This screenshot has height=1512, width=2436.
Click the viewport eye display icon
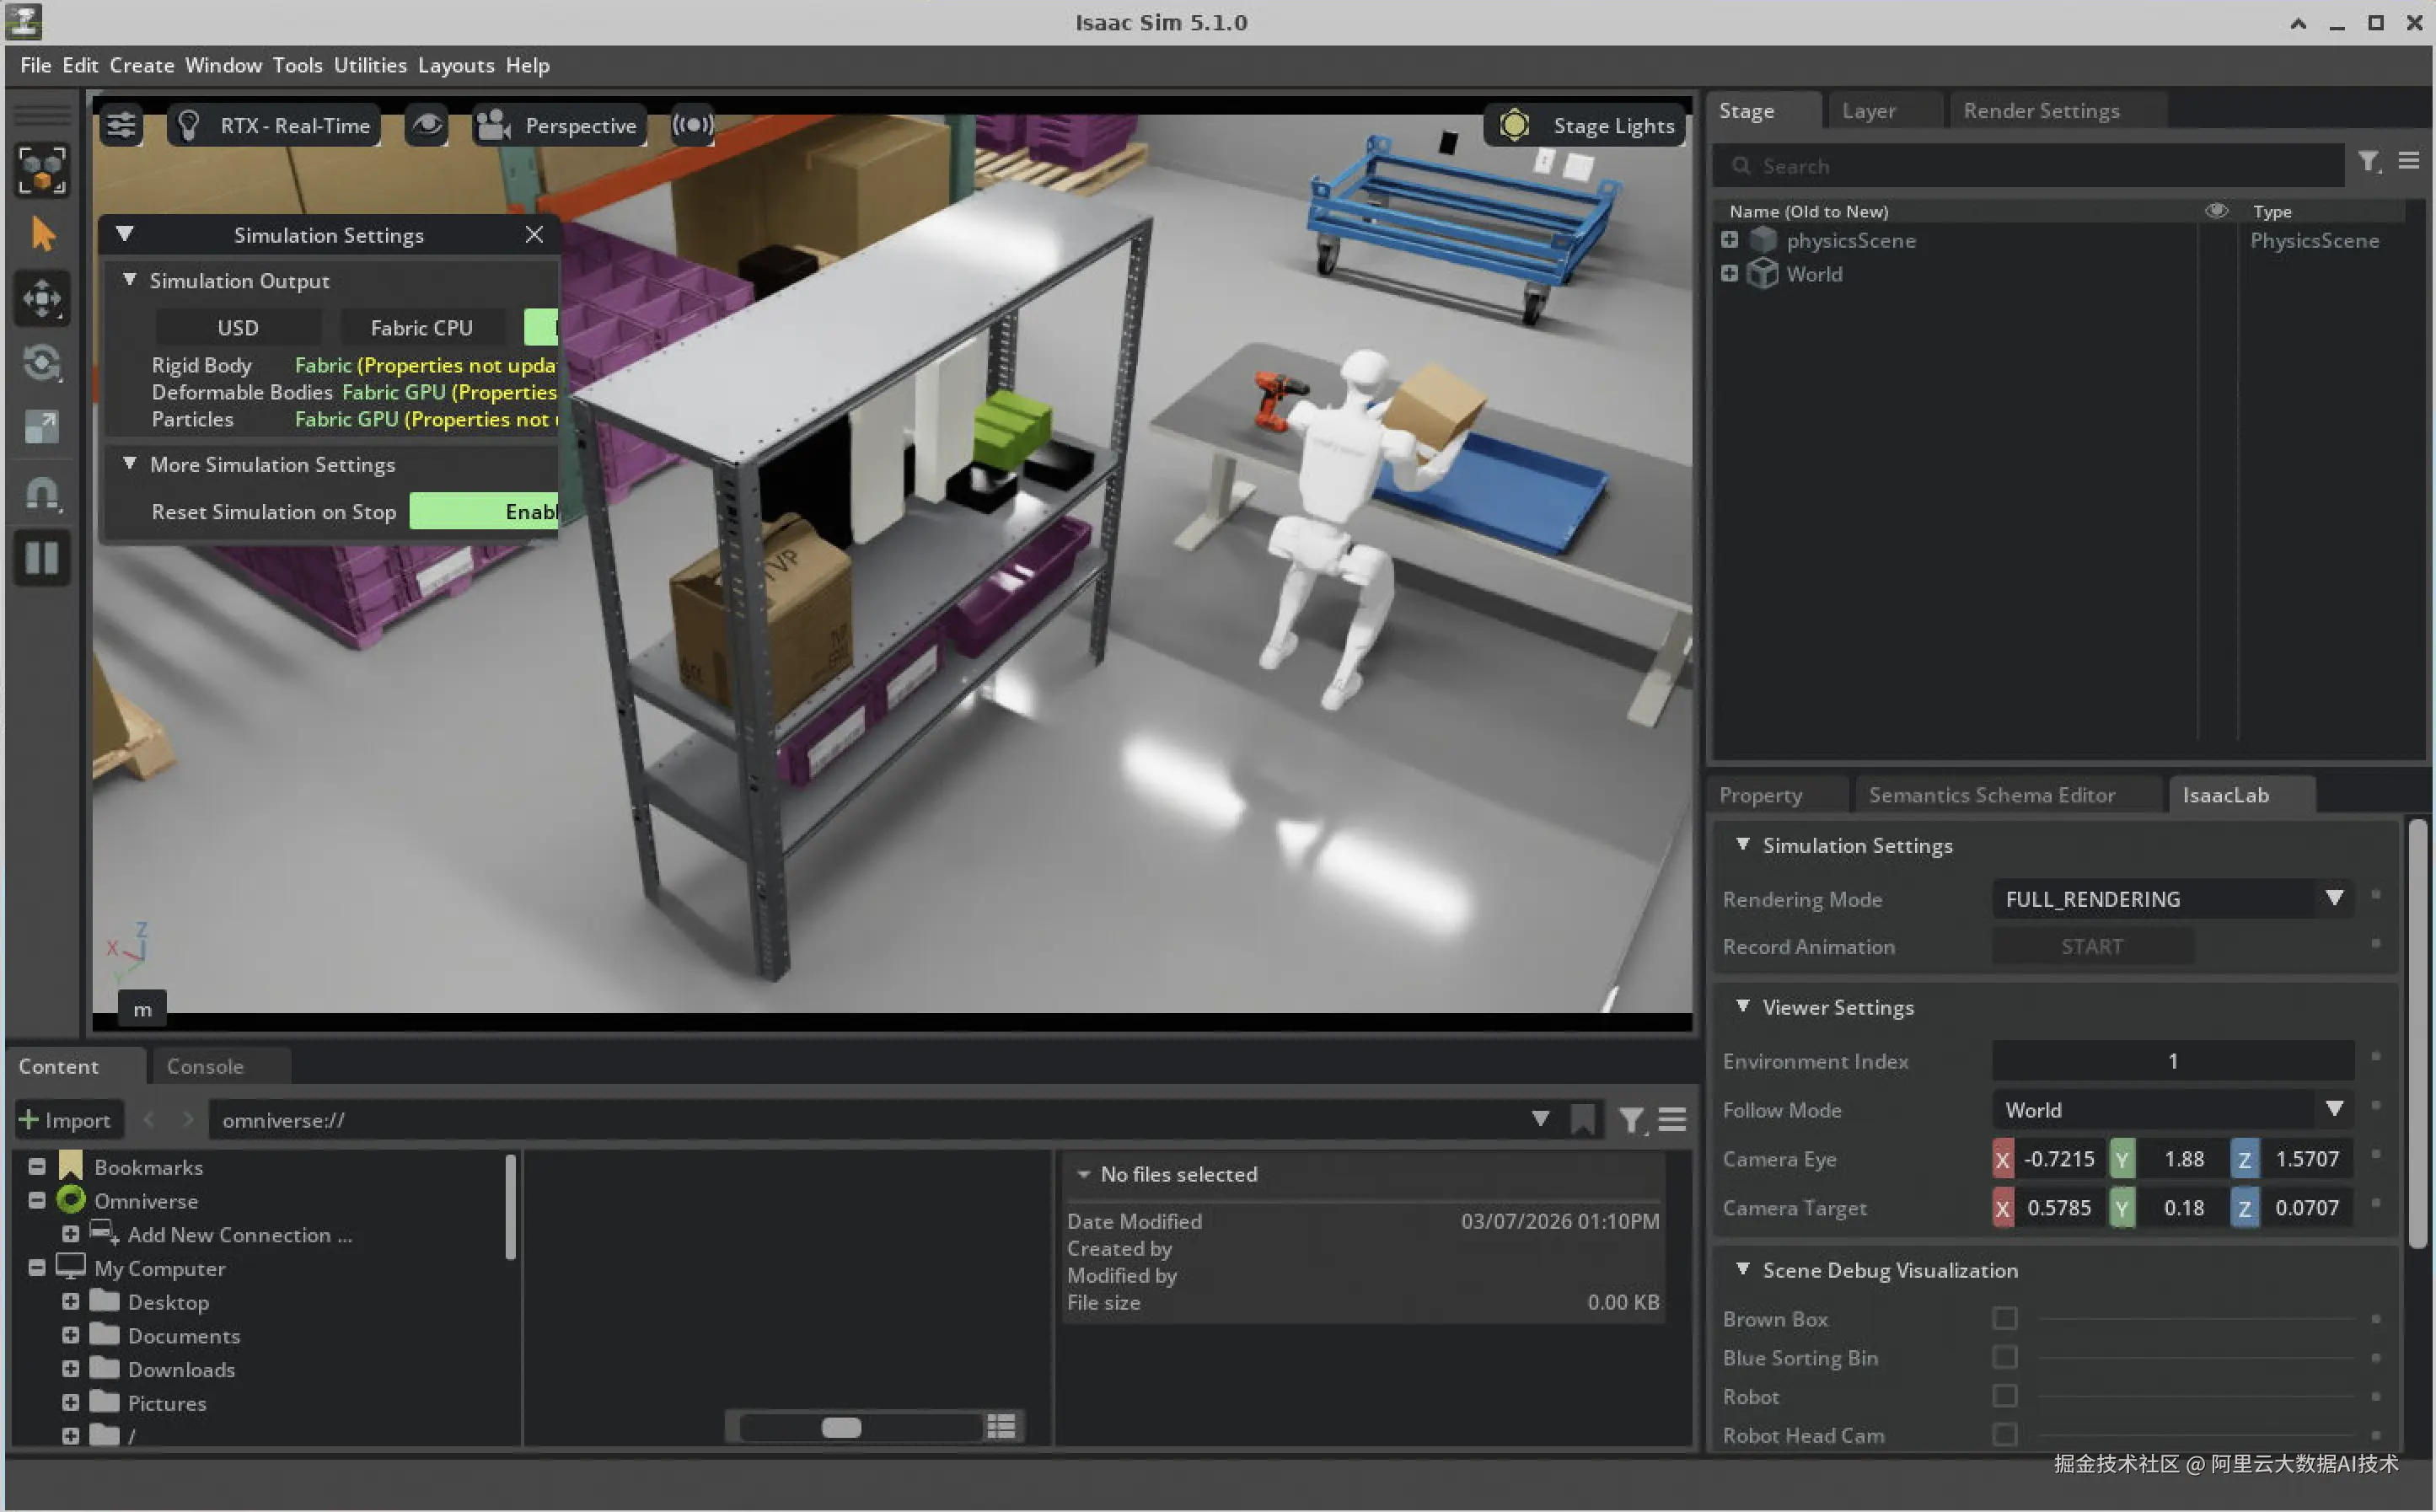[427, 125]
